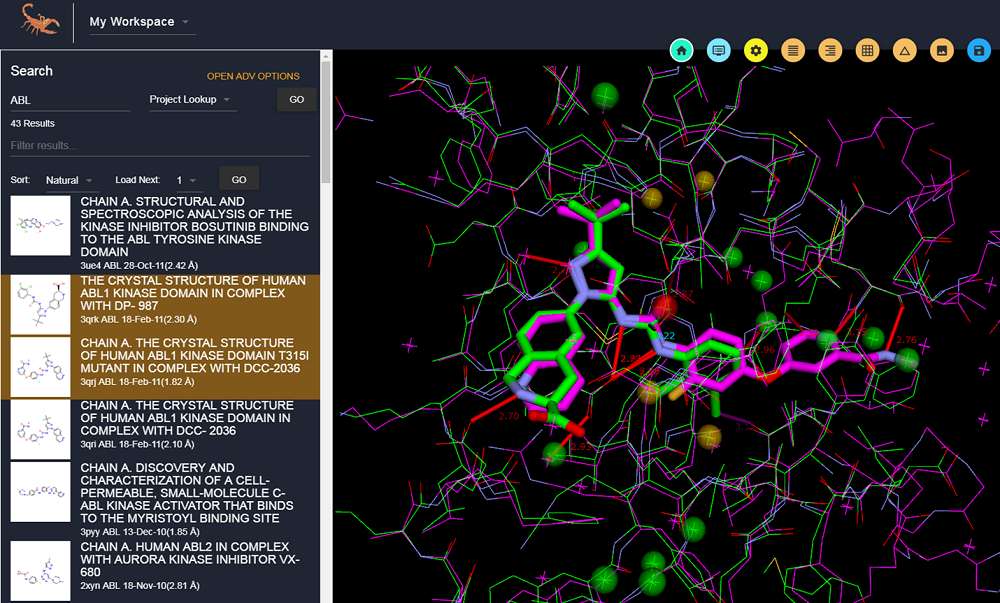
Task: Click the Filter results input field
Action: pyautogui.click(x=160, y=146)
